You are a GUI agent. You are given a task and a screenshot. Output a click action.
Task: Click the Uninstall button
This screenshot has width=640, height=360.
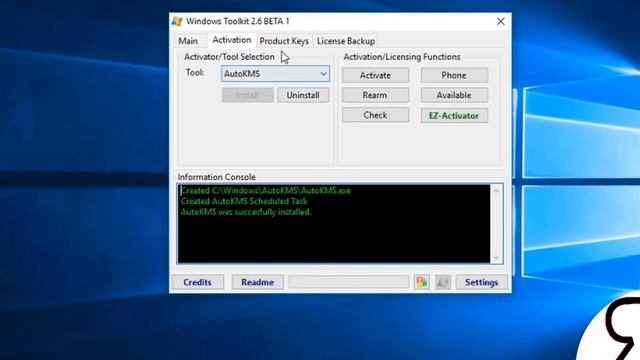coord(303,95)
